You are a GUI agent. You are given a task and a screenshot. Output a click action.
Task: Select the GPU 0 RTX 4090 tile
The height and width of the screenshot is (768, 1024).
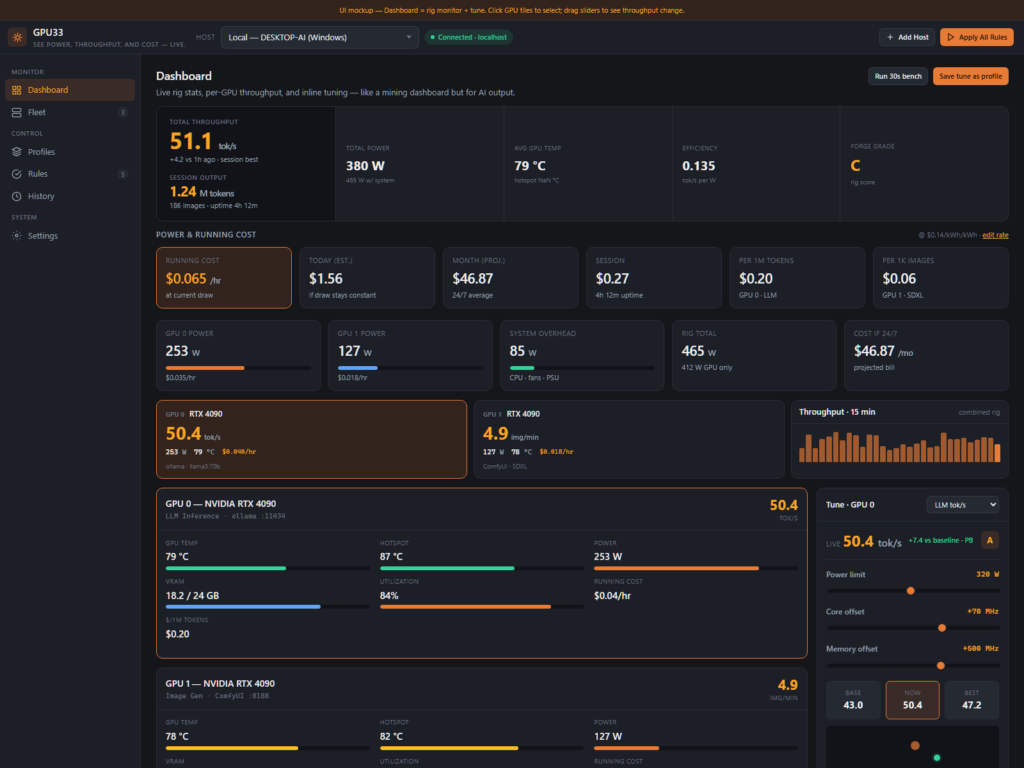pyautogui.click(x=312, y=440)
